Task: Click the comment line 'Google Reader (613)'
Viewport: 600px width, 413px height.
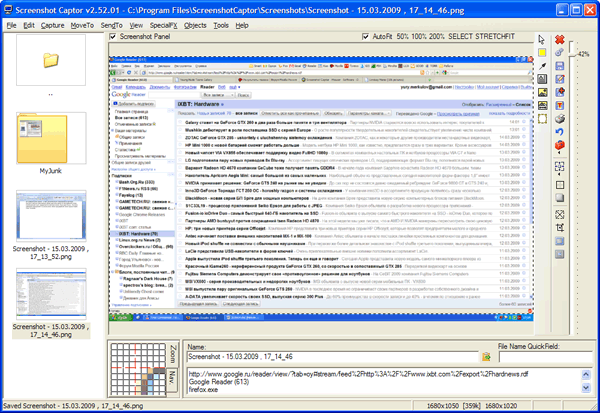Action: (x=219, y=382)
